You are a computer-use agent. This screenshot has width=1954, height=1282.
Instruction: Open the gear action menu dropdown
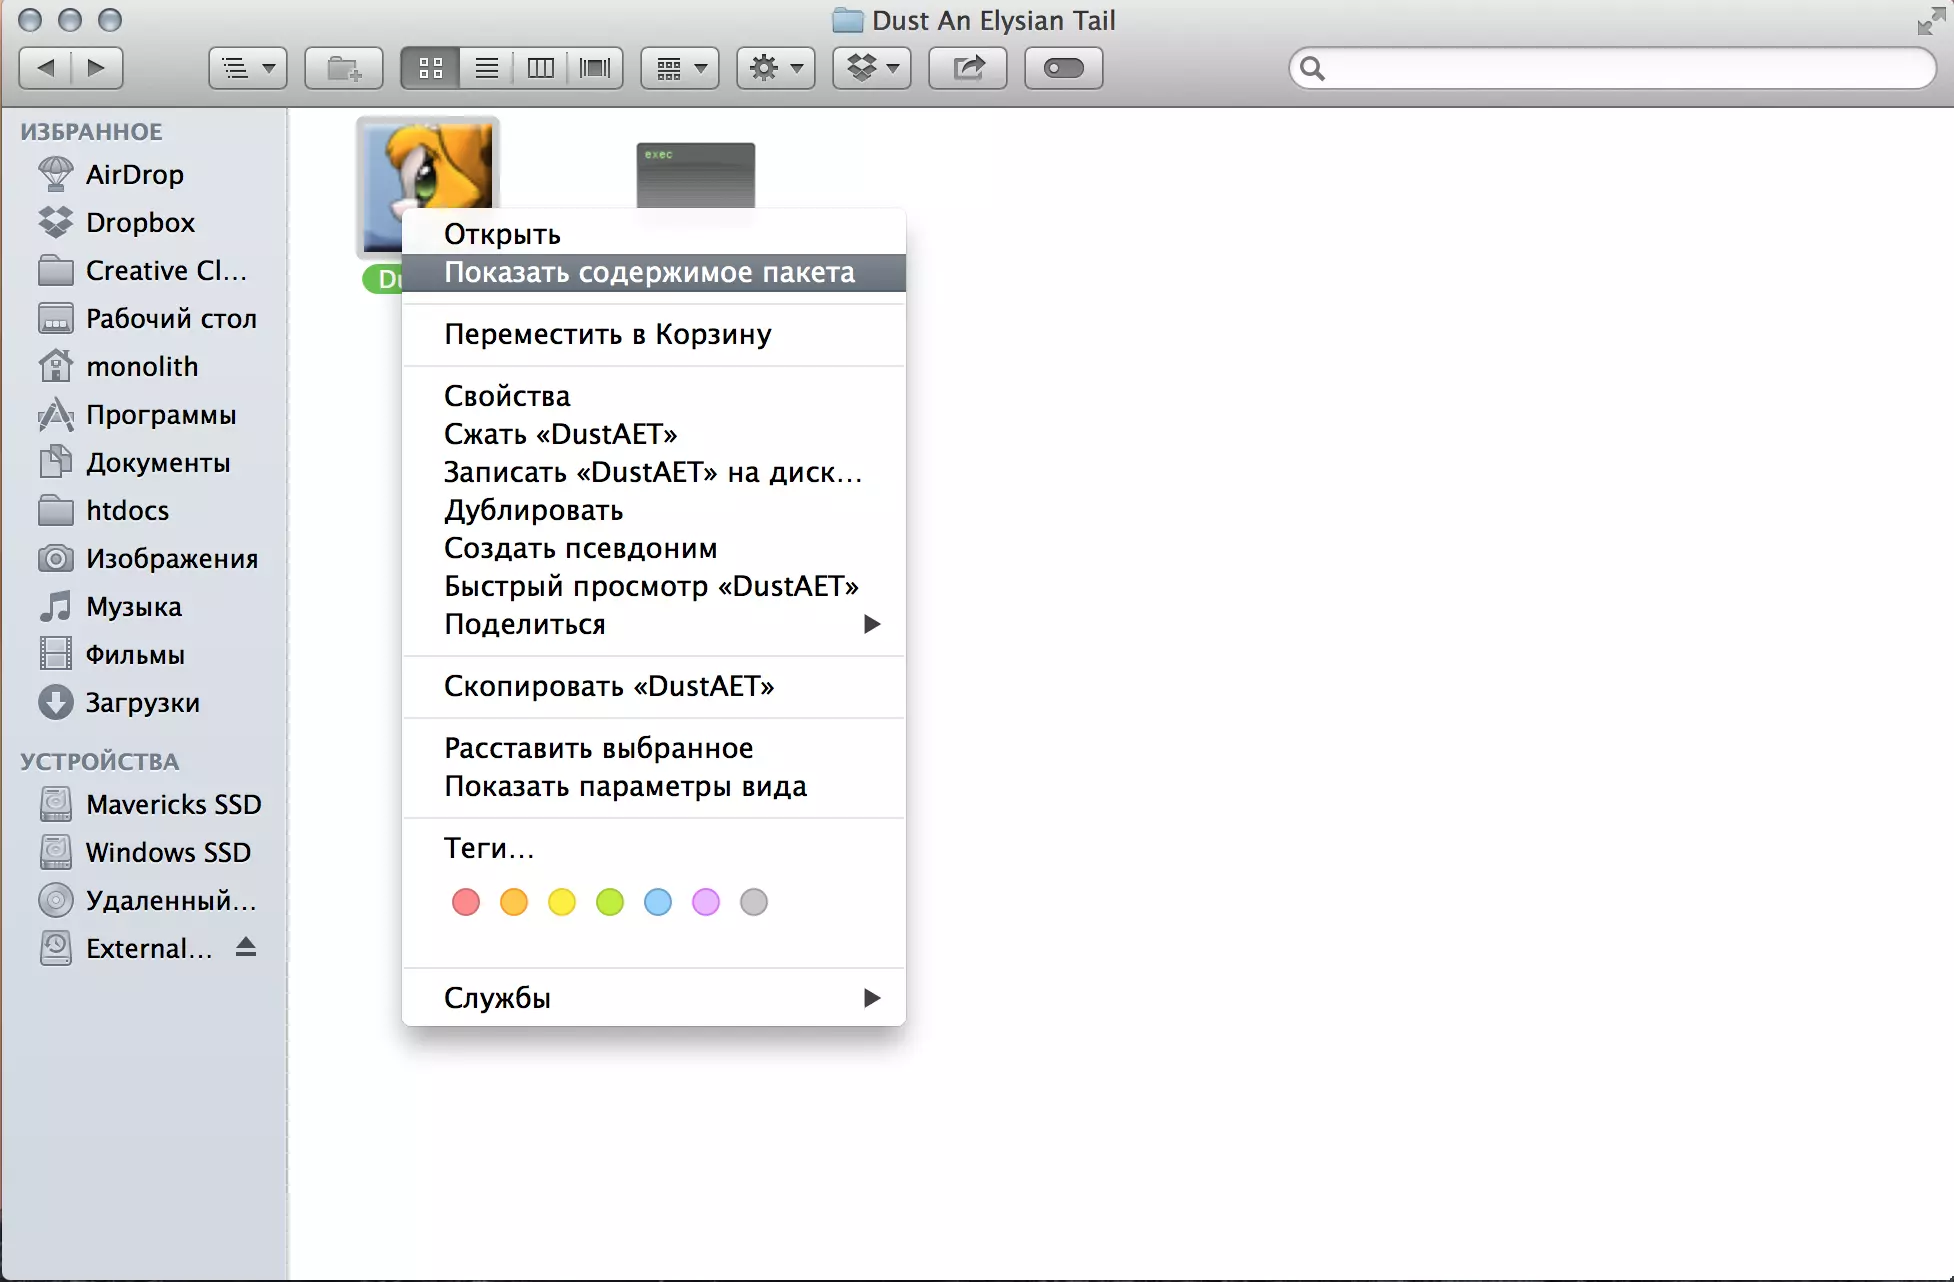[x=776, y=68]
